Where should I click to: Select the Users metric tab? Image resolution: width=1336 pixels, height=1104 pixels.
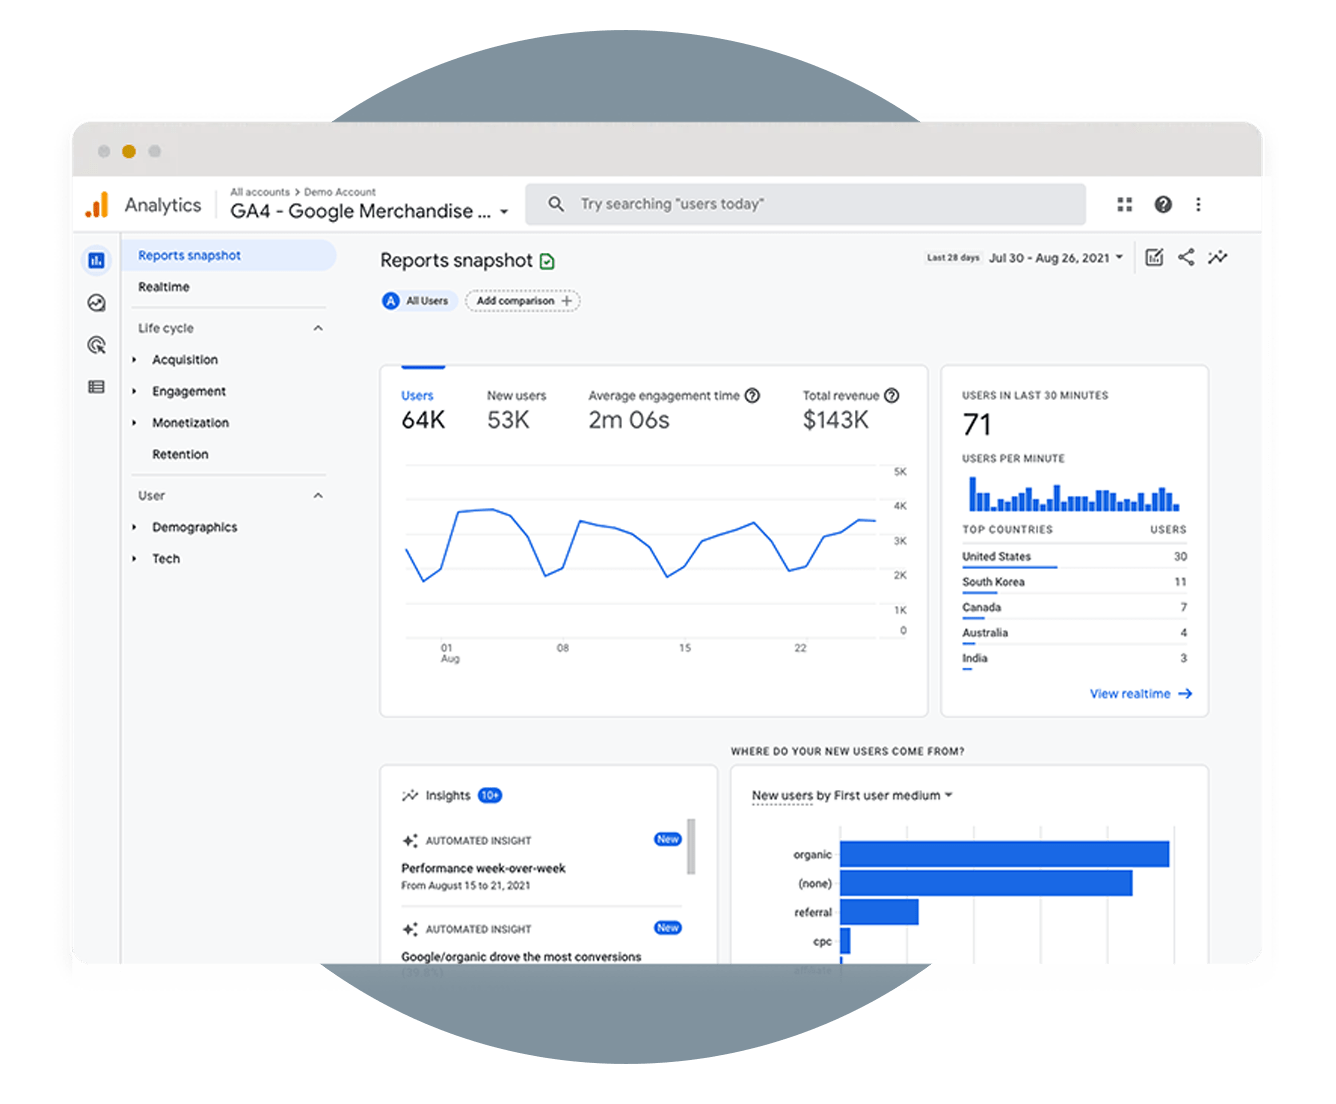point(423,412)
